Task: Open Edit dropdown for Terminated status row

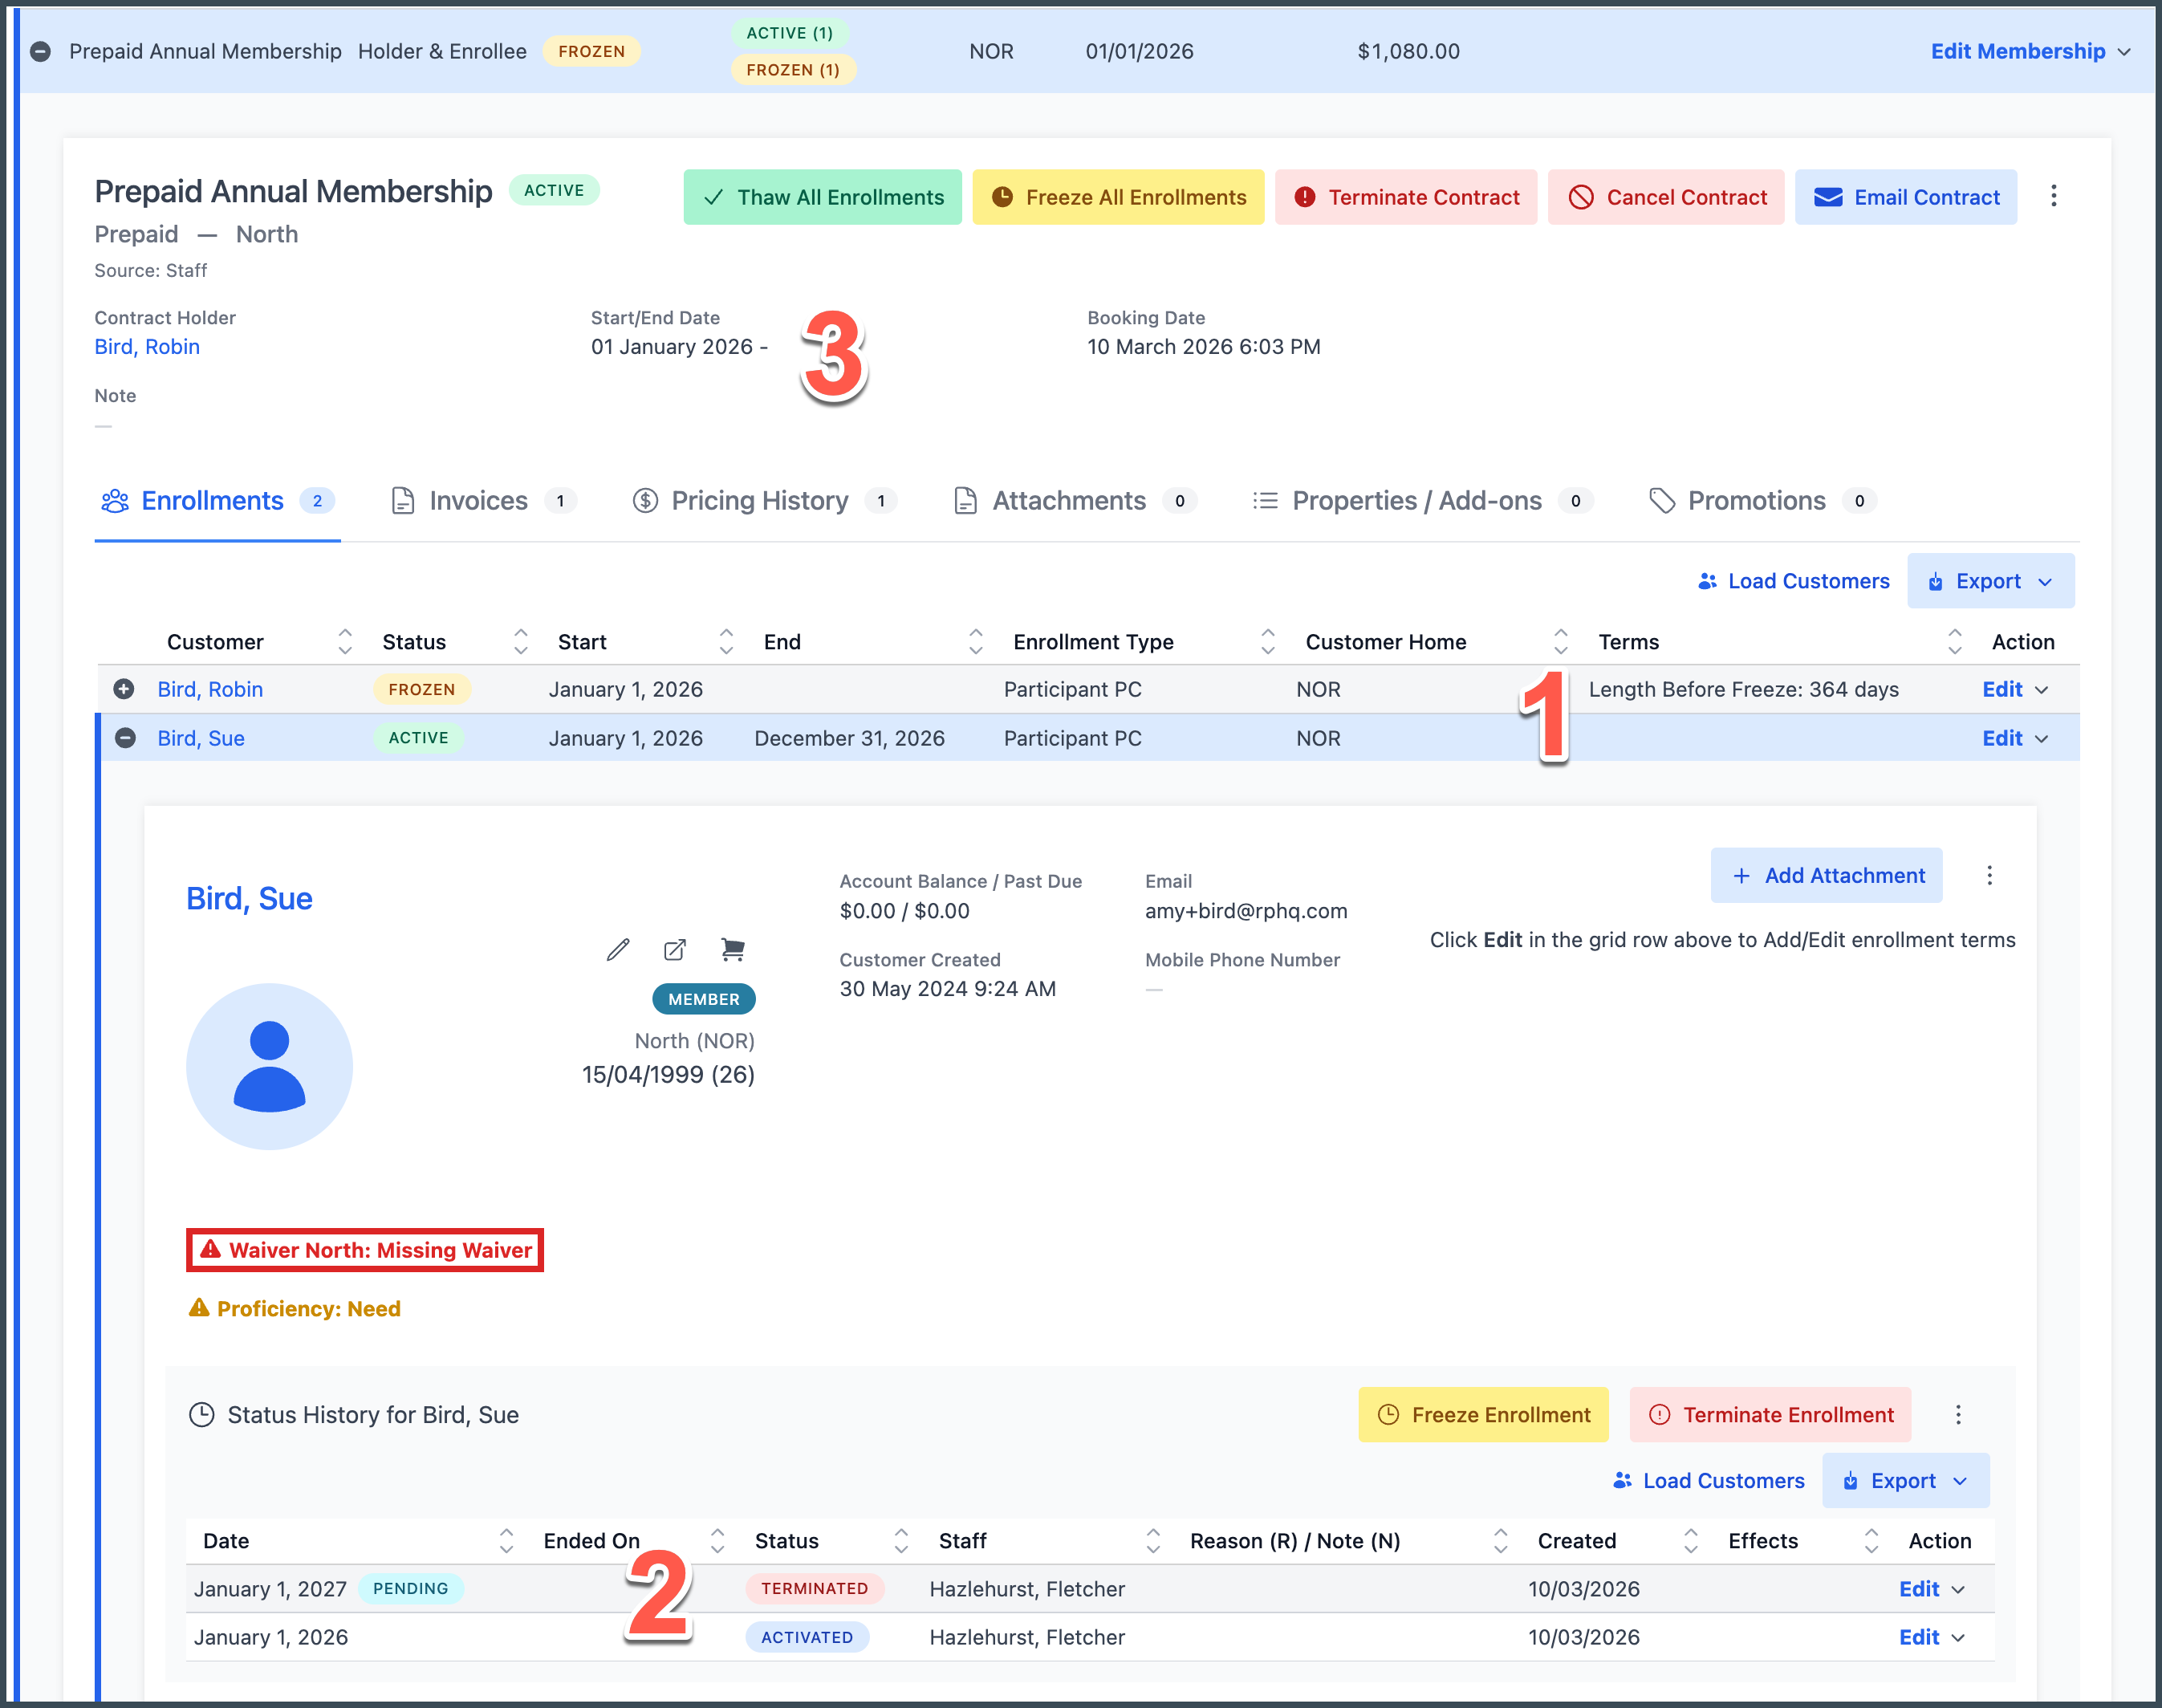Action: (1931, 1589)
